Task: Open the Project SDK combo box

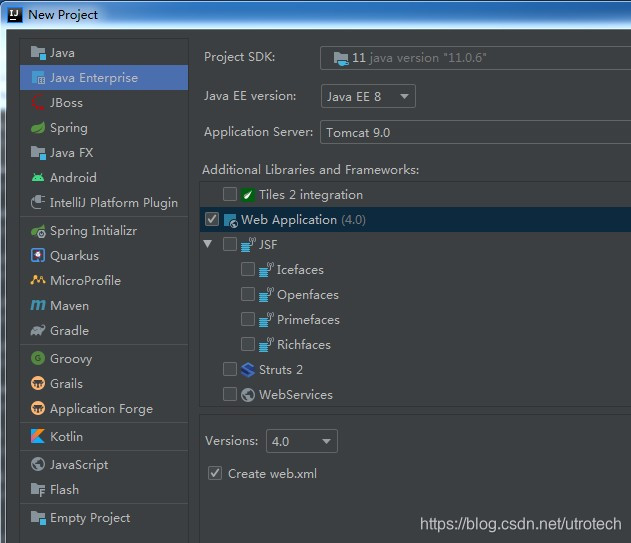Action: coord(476,58)
